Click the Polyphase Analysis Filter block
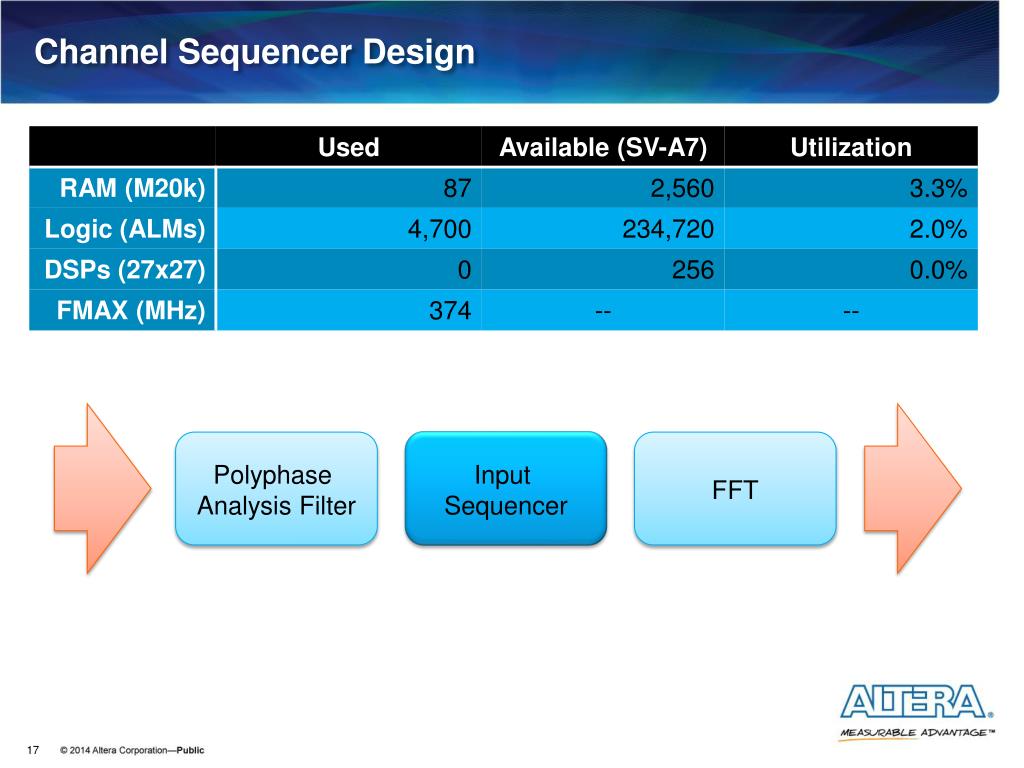 click(276, 488)
